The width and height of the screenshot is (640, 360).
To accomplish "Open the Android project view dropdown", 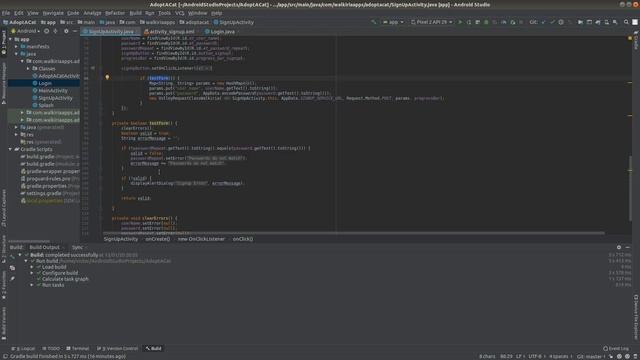I will 26,31.
